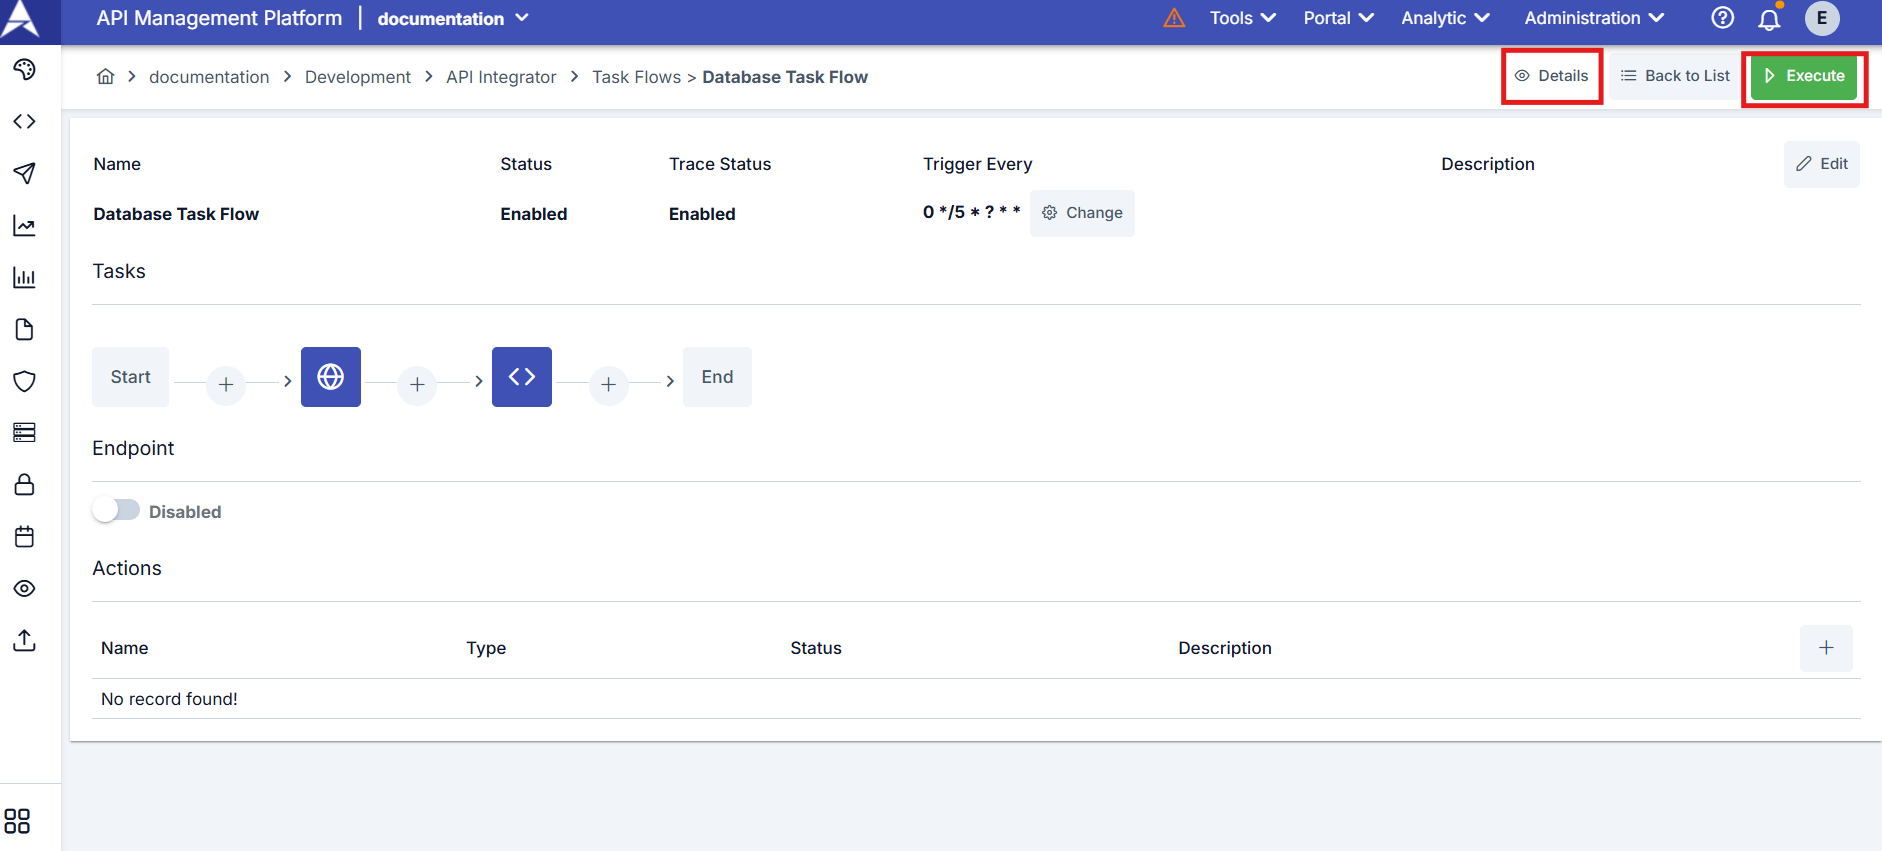This screenshot has height=851, width=1882.
Task: Open the eye sidebar icon
Action: (25, 588)
